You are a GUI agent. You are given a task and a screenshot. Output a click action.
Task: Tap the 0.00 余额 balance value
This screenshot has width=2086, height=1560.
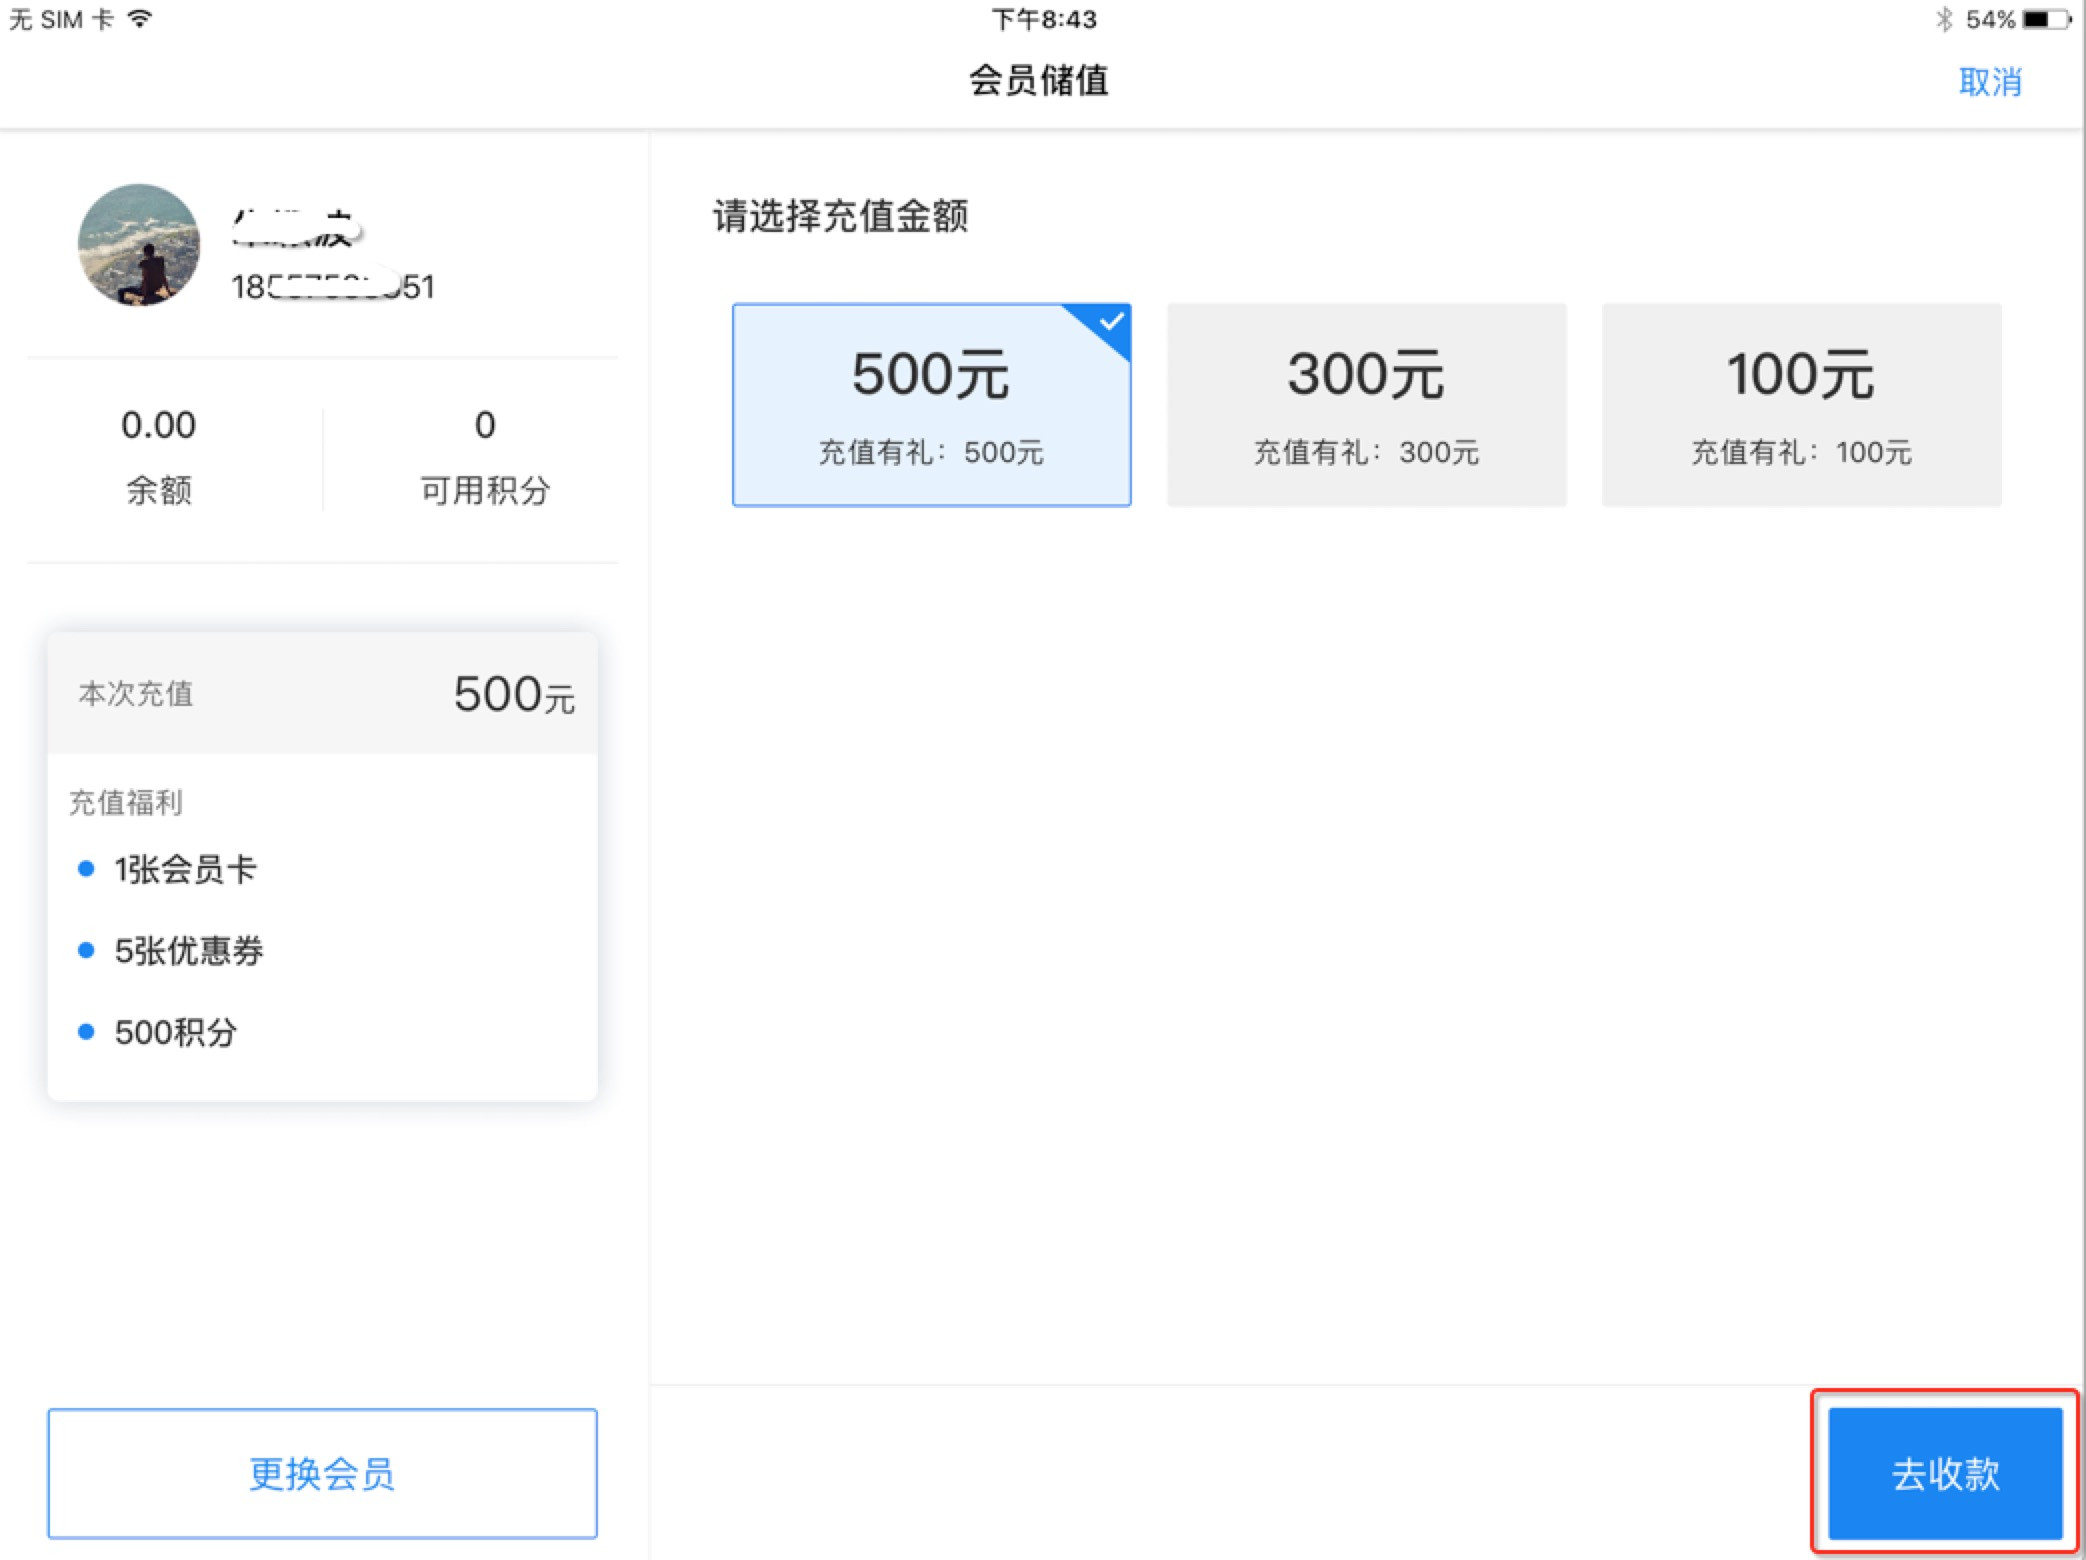pyautogui.click(x=158, y=425)
